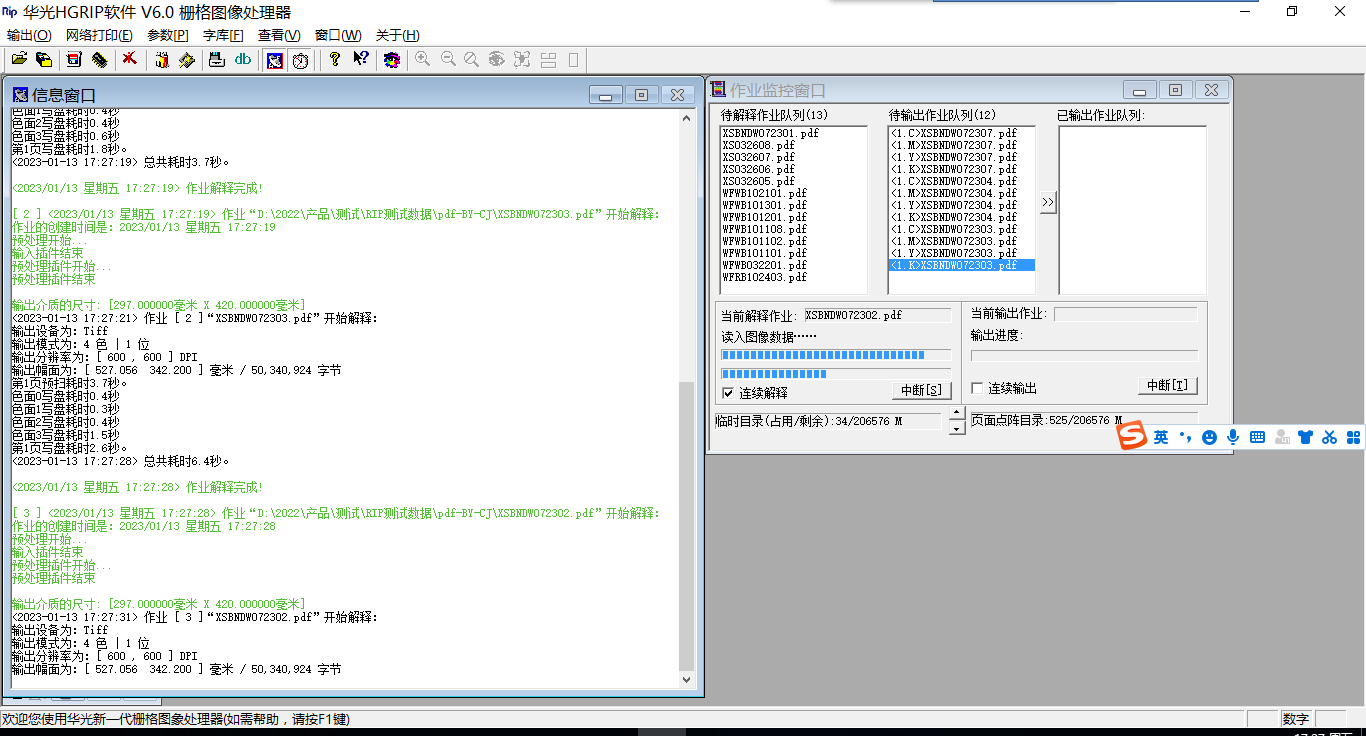Click the zoom out magnifier icon
1366x736 pixels.
[448, 60]
